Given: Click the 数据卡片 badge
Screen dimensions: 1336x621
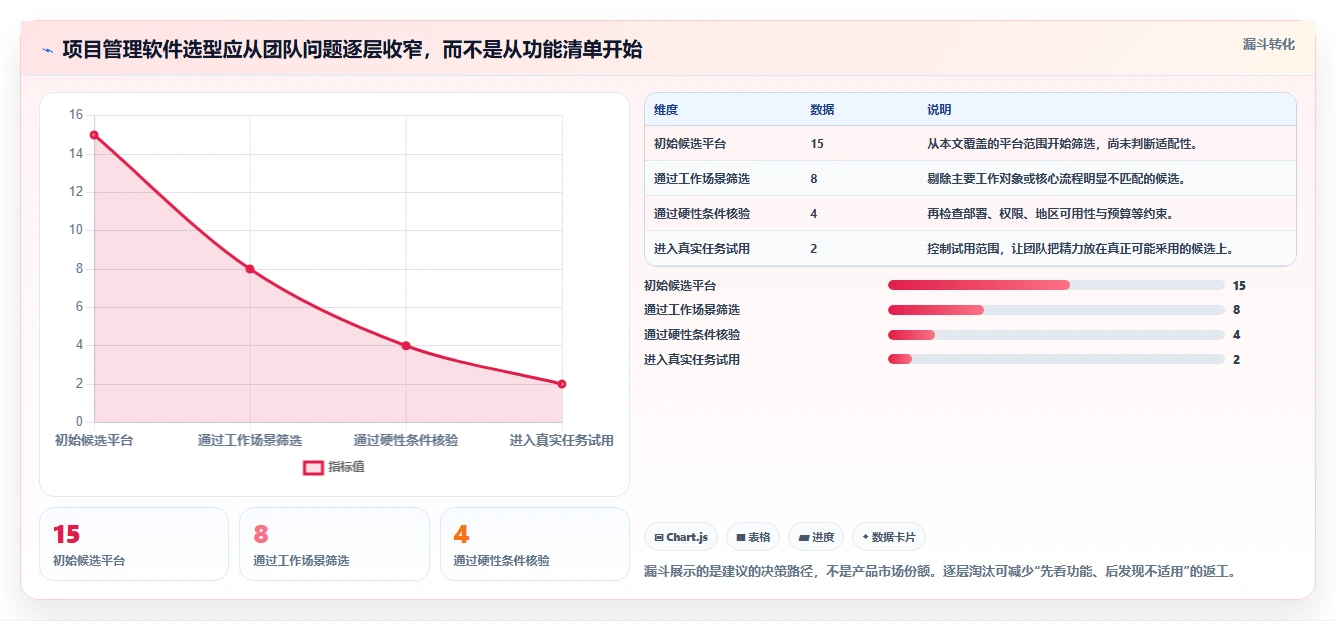Looking at the screenshot, I should point(889,537).
